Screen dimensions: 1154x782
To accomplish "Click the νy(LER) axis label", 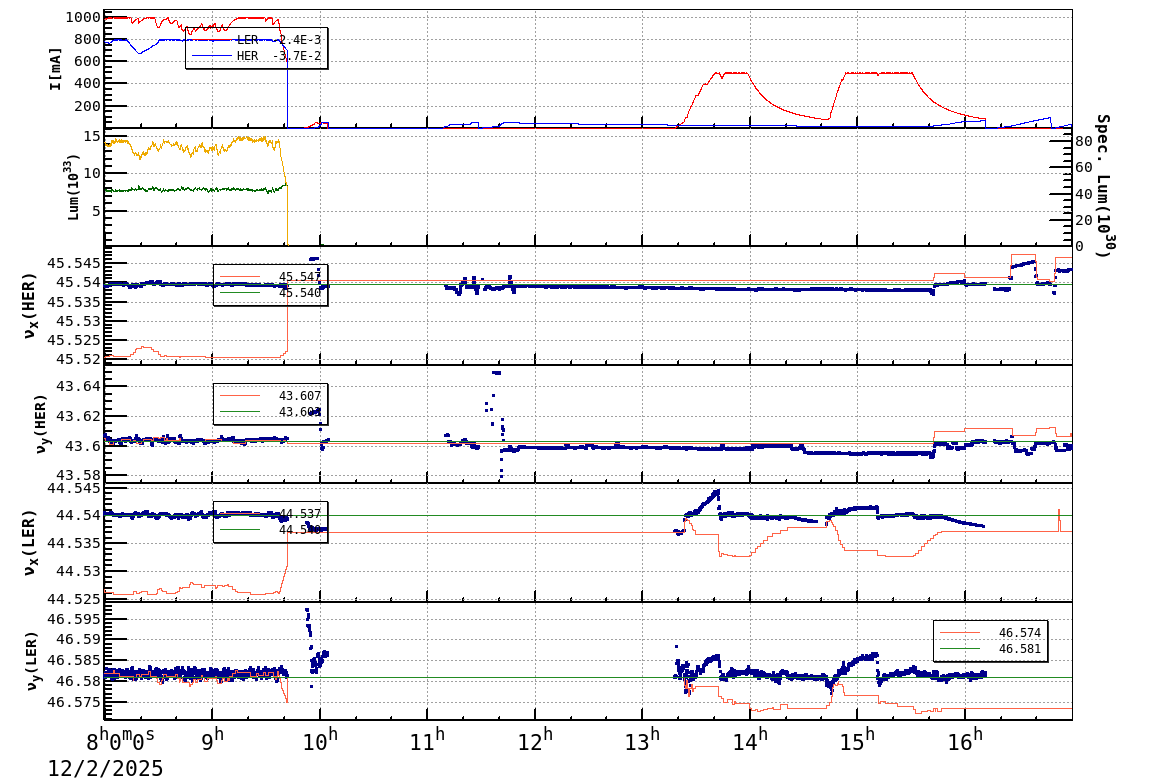I will (30, 661).
